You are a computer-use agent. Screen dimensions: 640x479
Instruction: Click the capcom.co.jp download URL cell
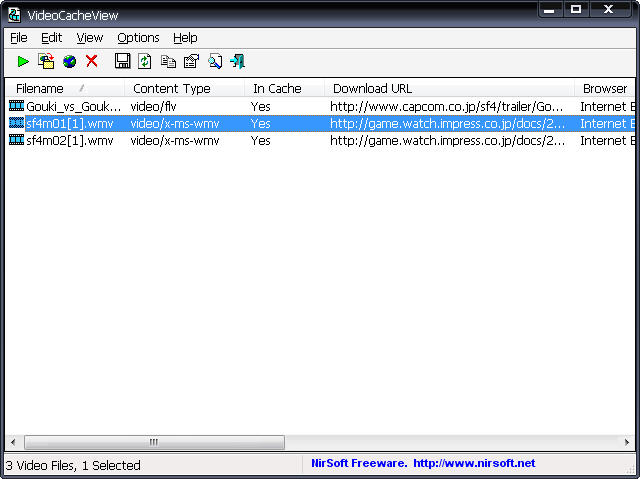coord(447,106)
